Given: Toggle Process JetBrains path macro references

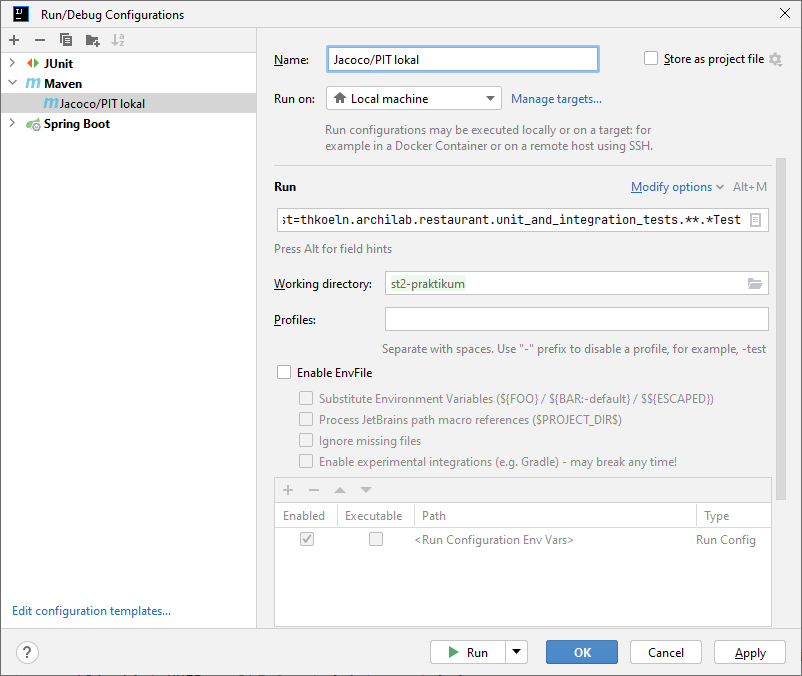Looking at the screenshot, I should click(306, 419).
